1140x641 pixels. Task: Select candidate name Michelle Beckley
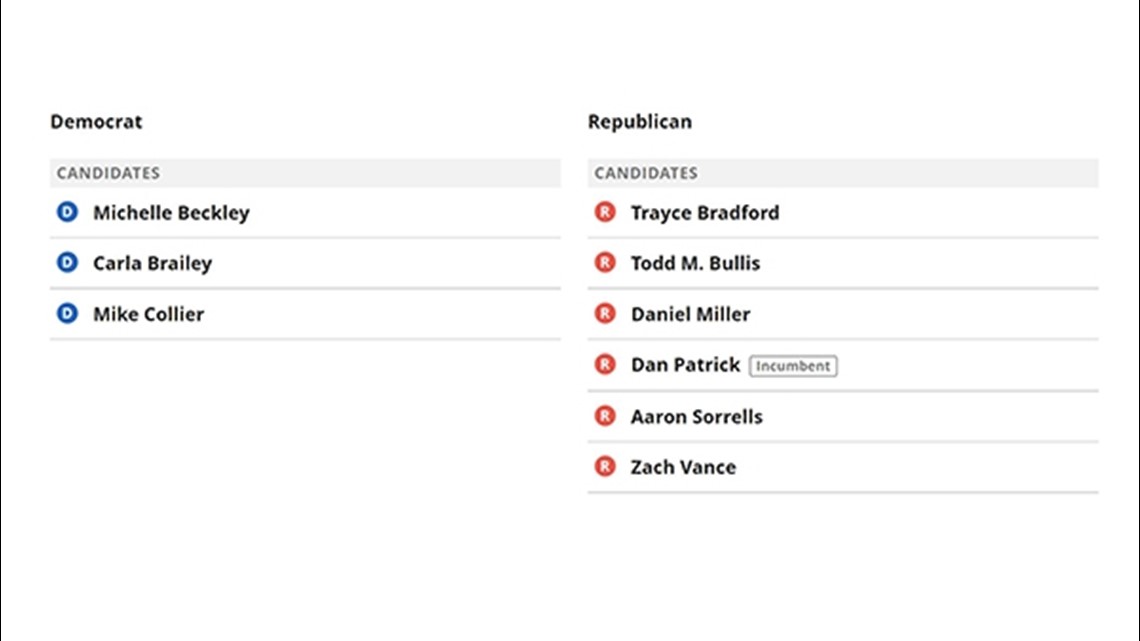click(x=172, y=213)
